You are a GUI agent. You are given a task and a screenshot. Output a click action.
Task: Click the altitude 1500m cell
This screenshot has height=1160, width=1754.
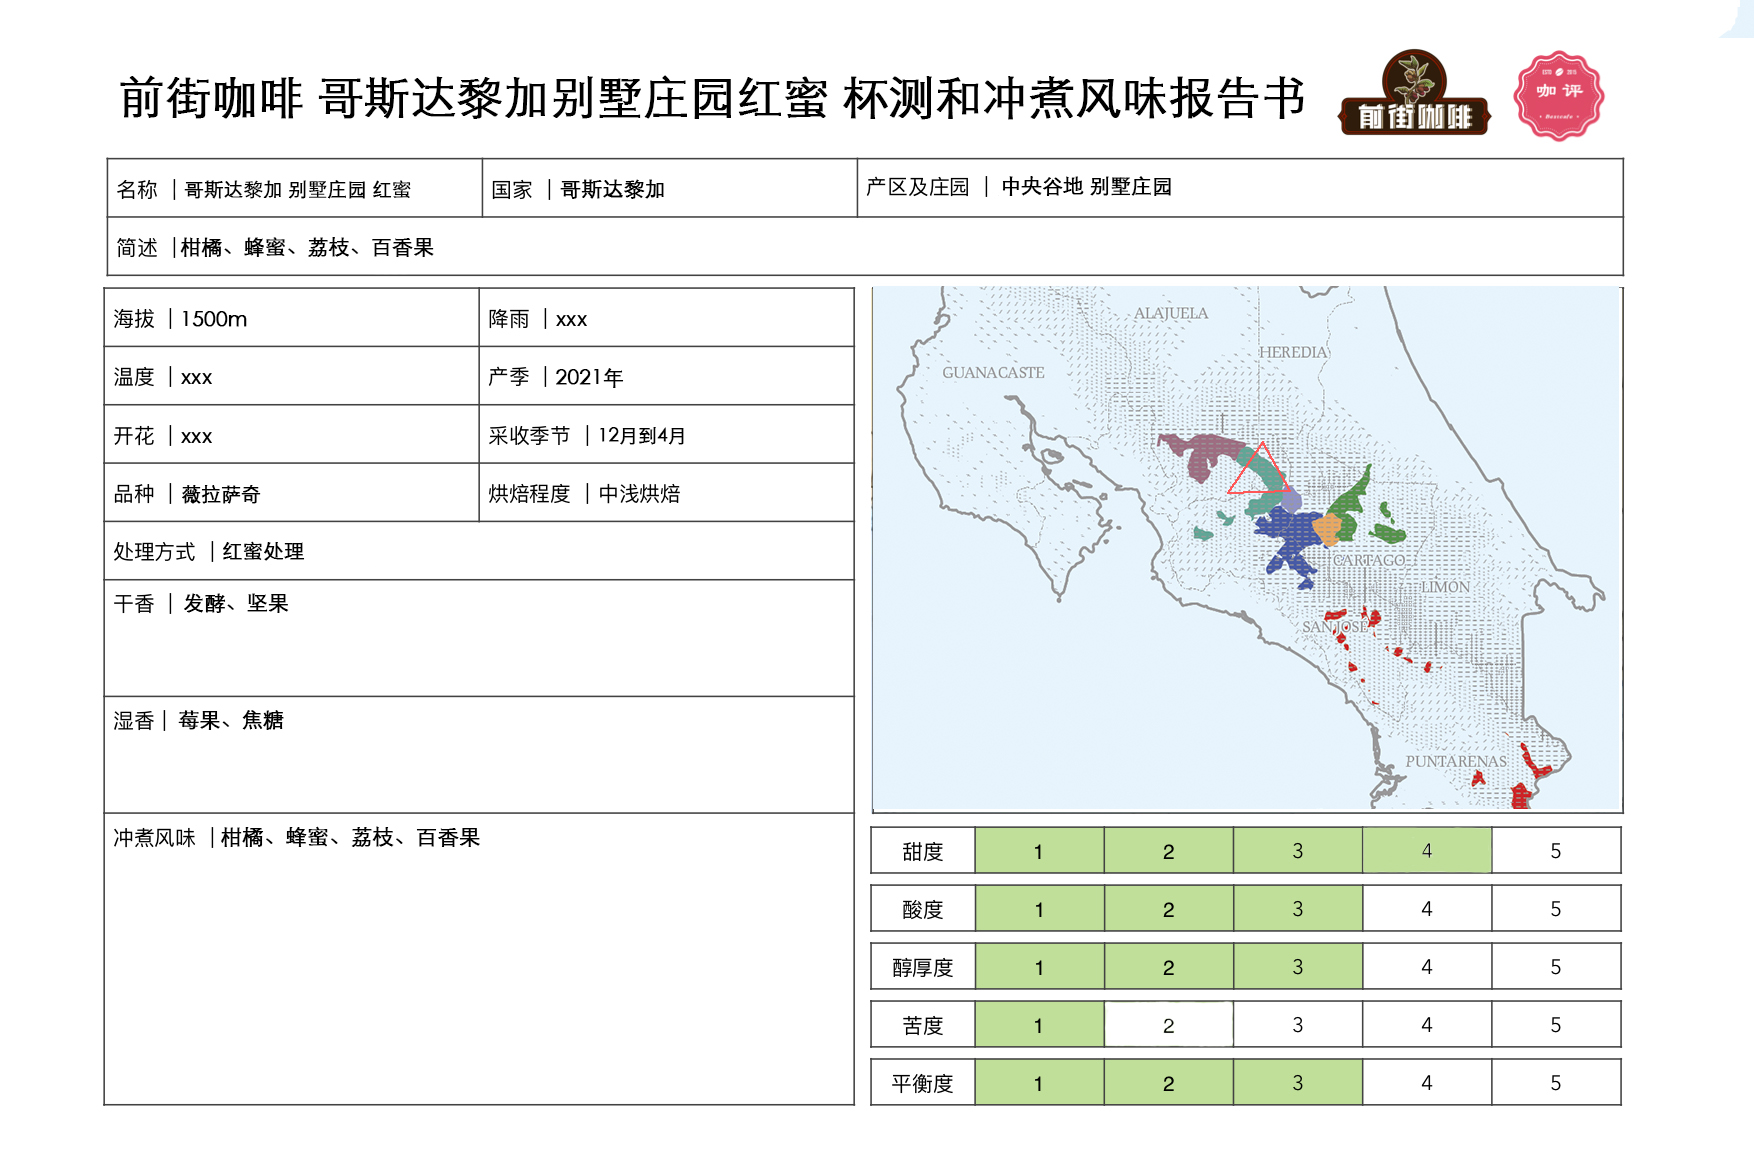pyautogui.click(x=291, y=319)
